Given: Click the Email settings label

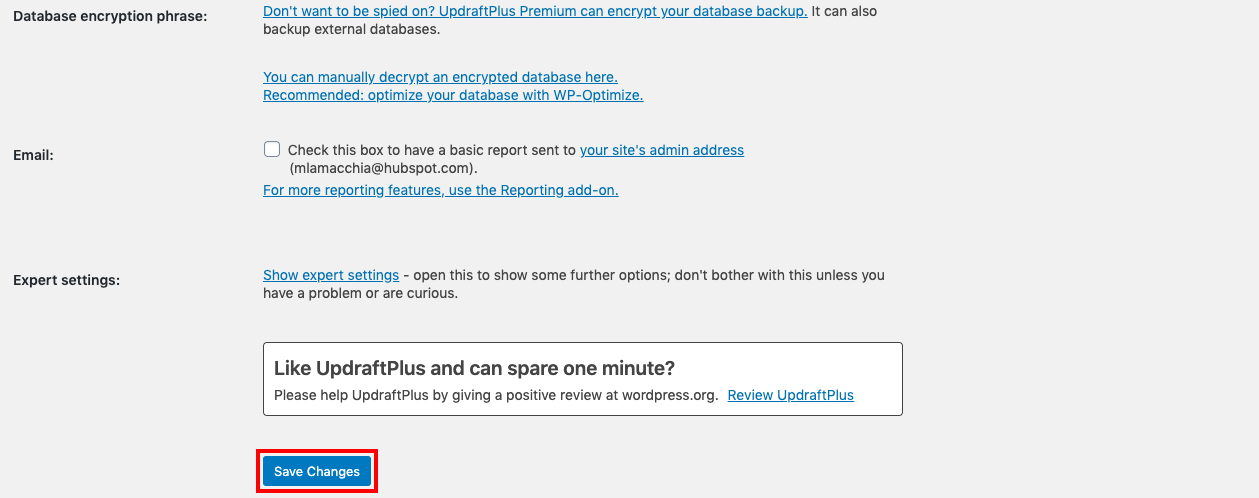Looking at the screenshot, I should (x=33, y=155).
